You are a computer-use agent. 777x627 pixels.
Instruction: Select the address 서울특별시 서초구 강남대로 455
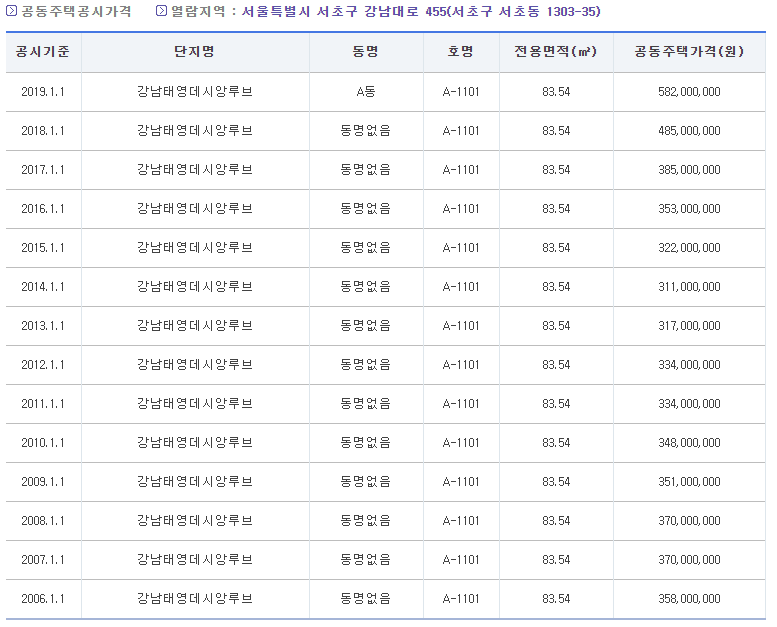(x=421, y=11)
